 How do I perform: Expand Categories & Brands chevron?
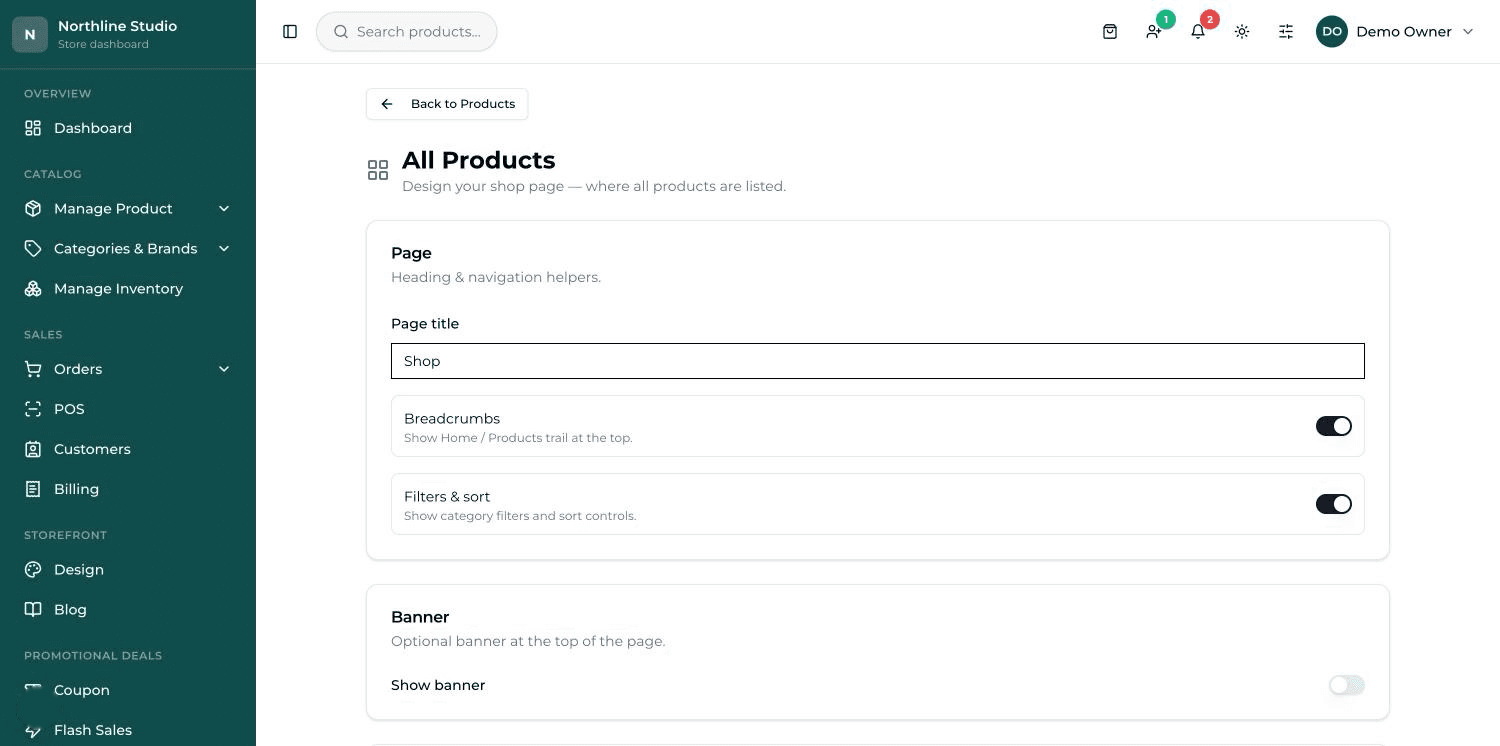(224, 248)
